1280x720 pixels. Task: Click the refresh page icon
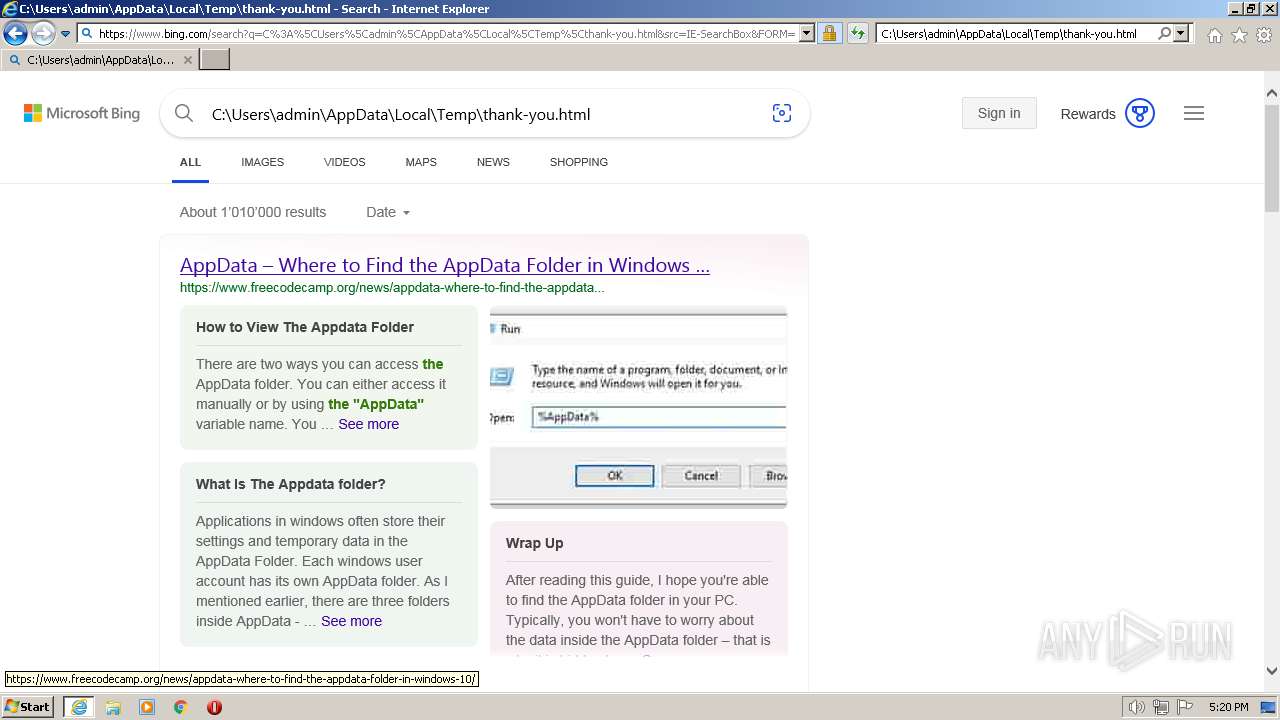(x=858, y=34)
